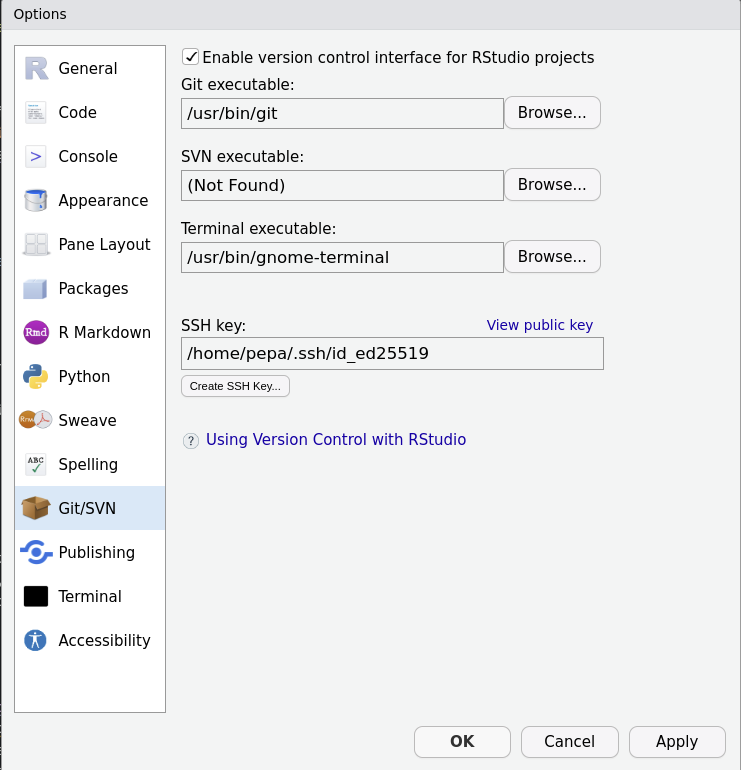
Task: Switch to Terminal options
Action: (90, 597)
